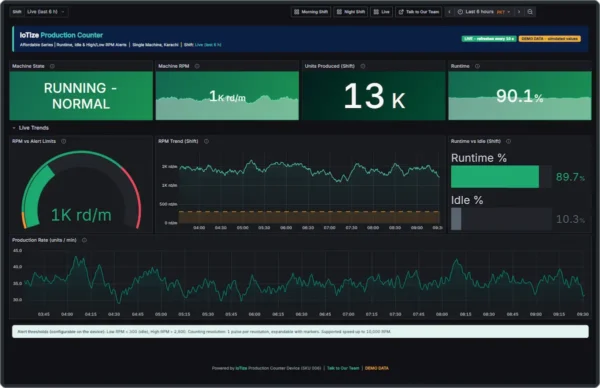Open the Night Shift dashboard link
This screenshot has width=600, height=388.
(x=351, y=12)
